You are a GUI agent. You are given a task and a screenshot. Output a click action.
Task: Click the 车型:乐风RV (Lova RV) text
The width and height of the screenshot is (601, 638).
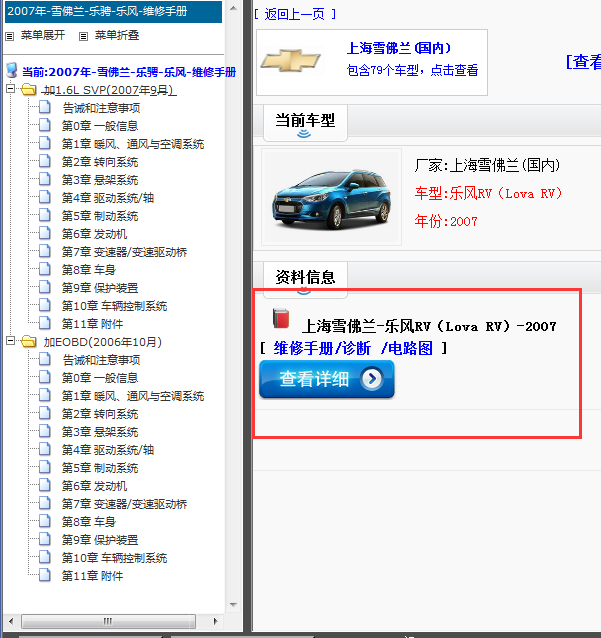[x=488, y=193]
